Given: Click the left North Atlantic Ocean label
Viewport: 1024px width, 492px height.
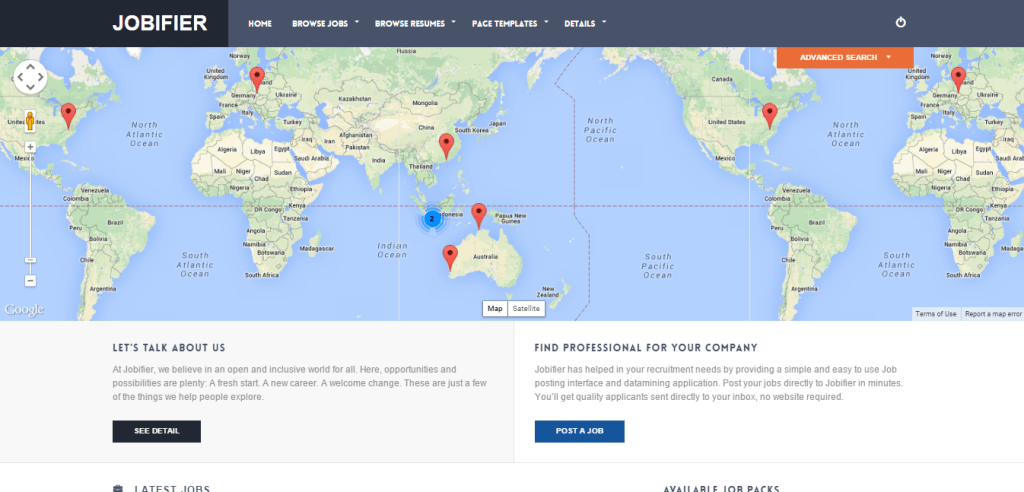Looking at the screenshot, I should click(144, 134).
